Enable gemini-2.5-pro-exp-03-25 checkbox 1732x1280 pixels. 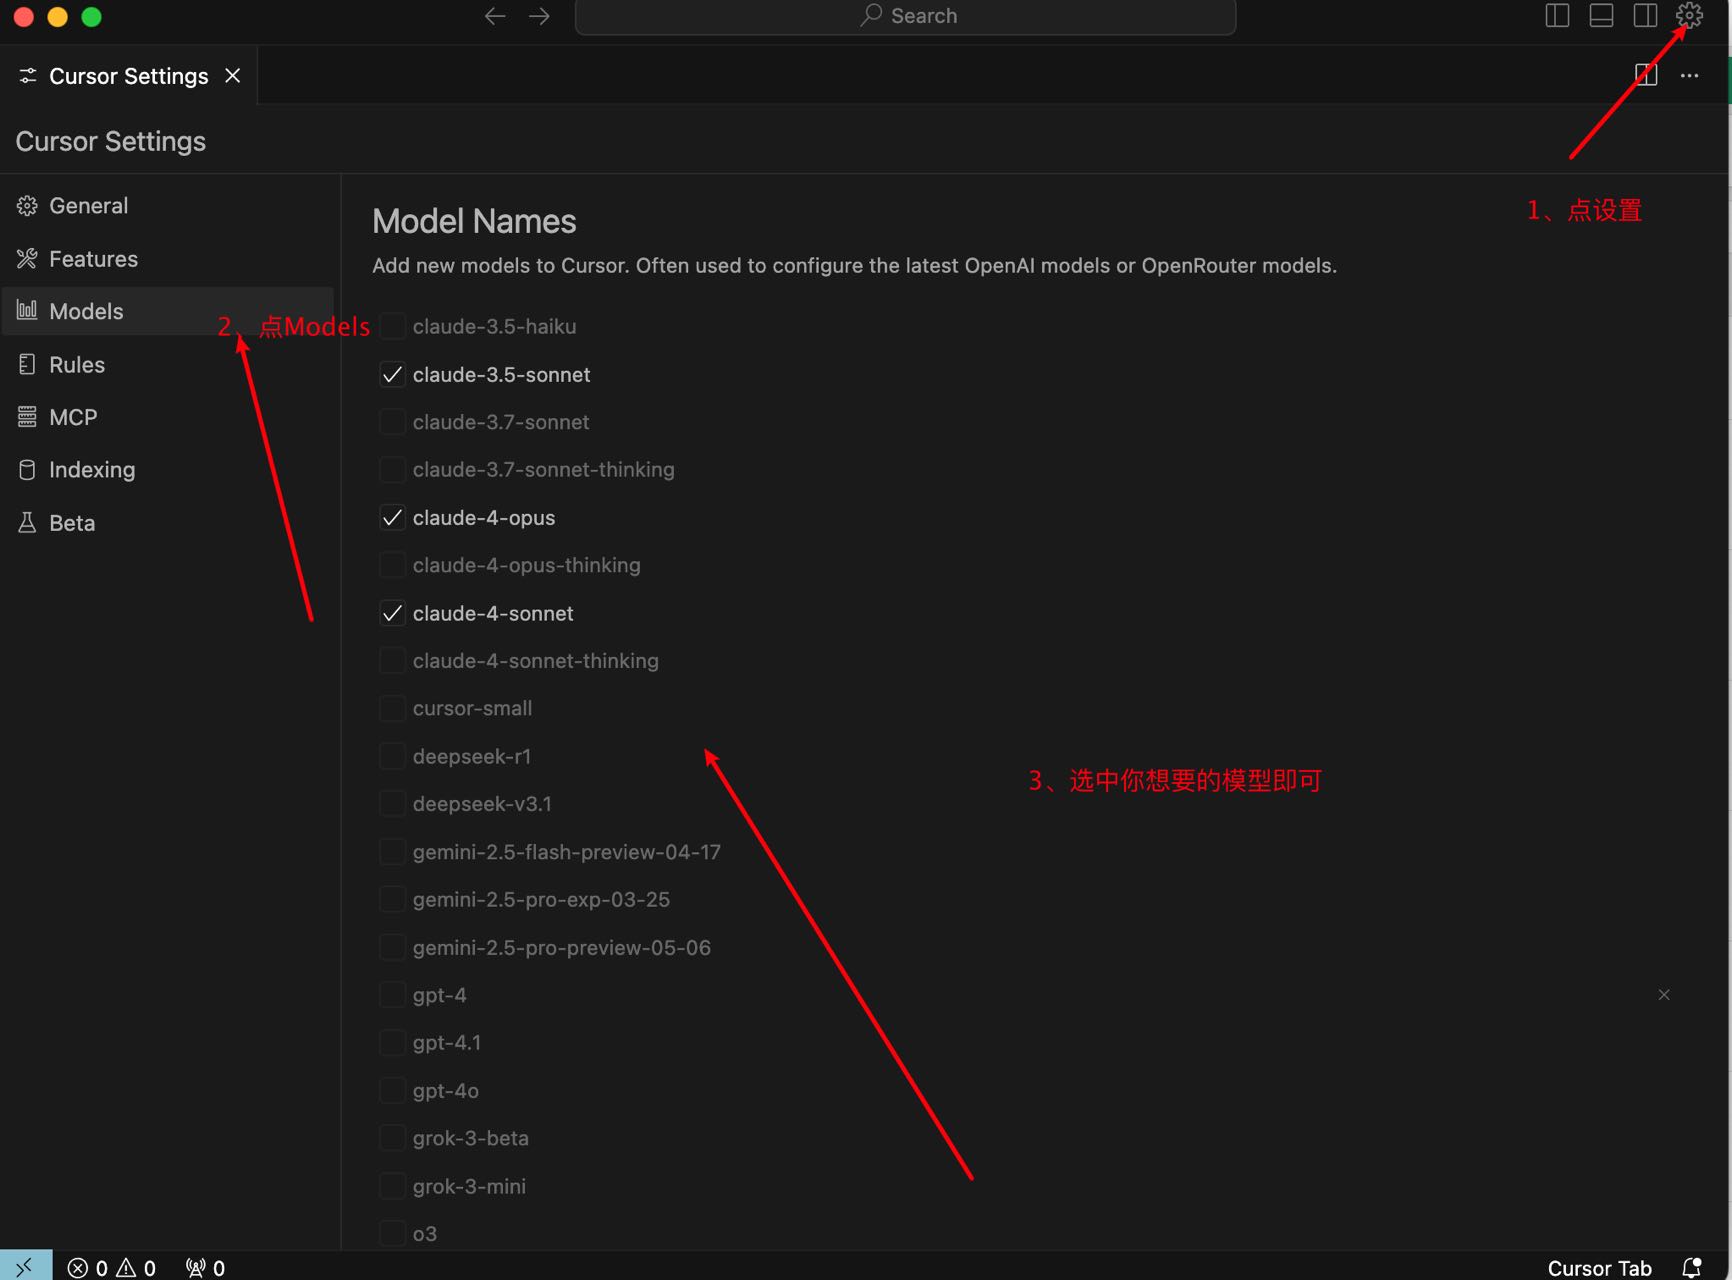392,899
